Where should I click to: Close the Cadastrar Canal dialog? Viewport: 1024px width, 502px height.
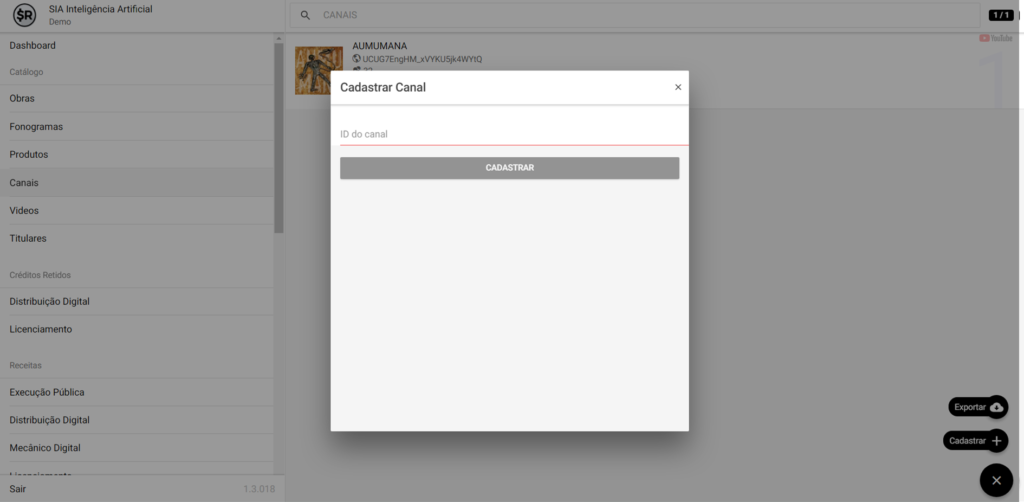click(678, 87)
